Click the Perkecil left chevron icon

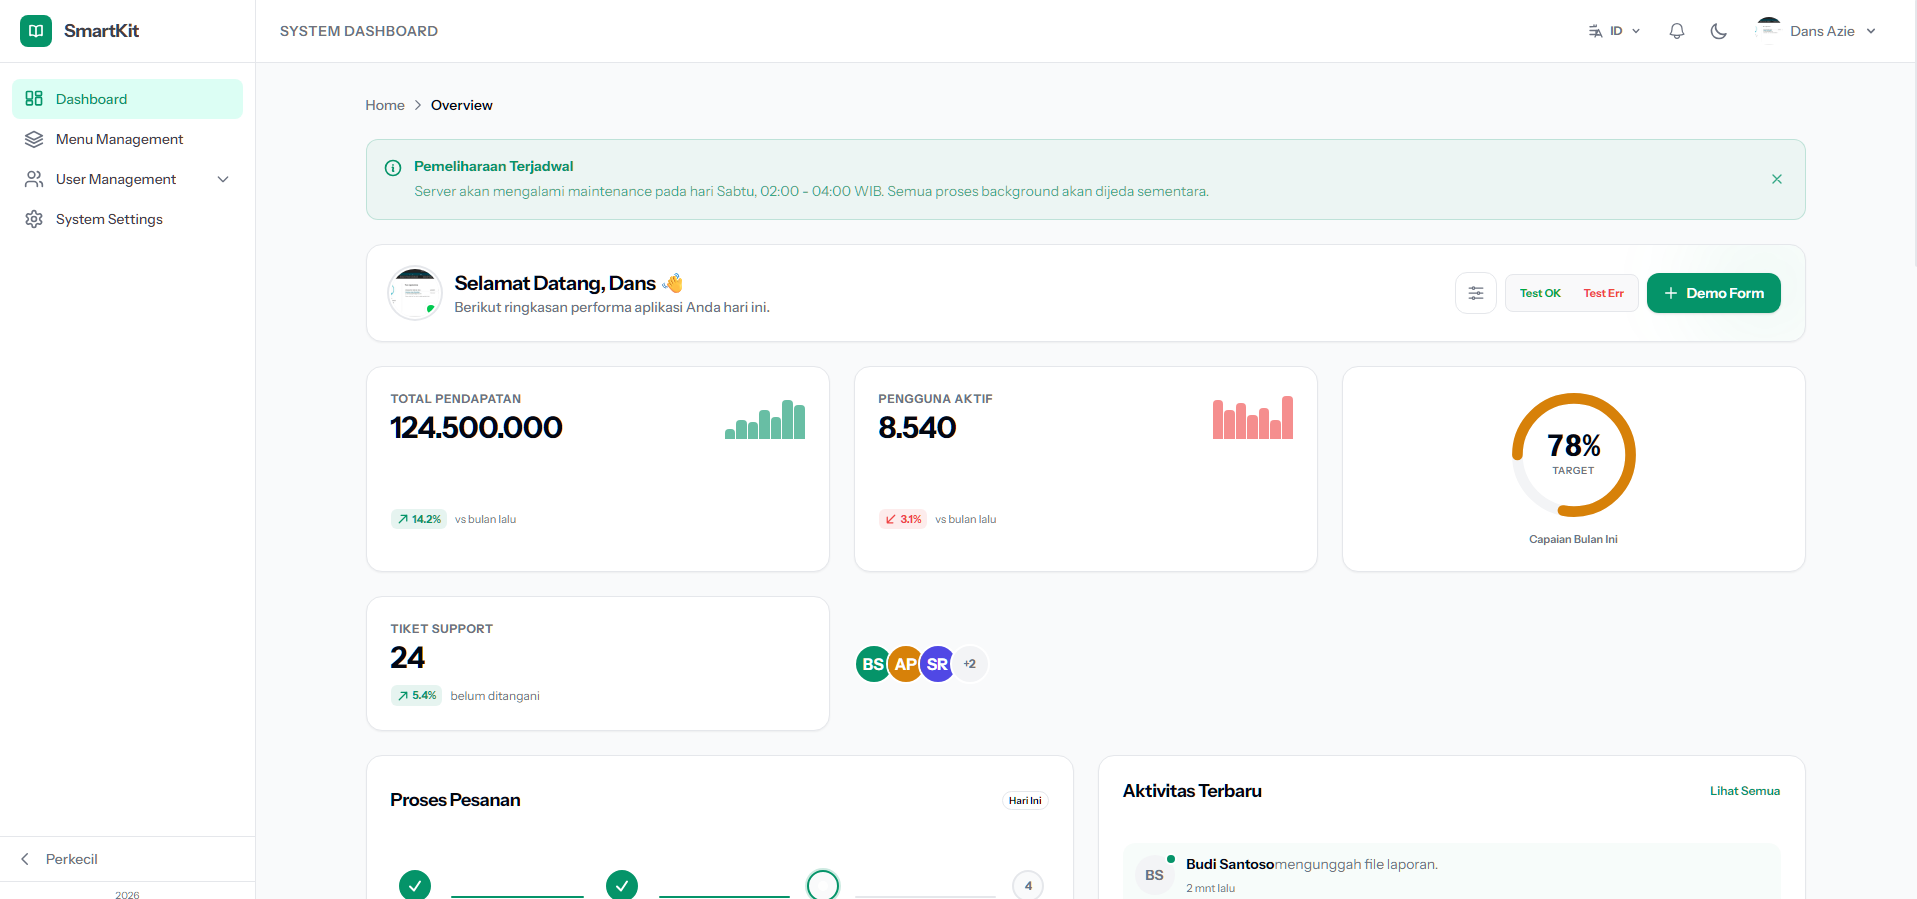[25, 859]
